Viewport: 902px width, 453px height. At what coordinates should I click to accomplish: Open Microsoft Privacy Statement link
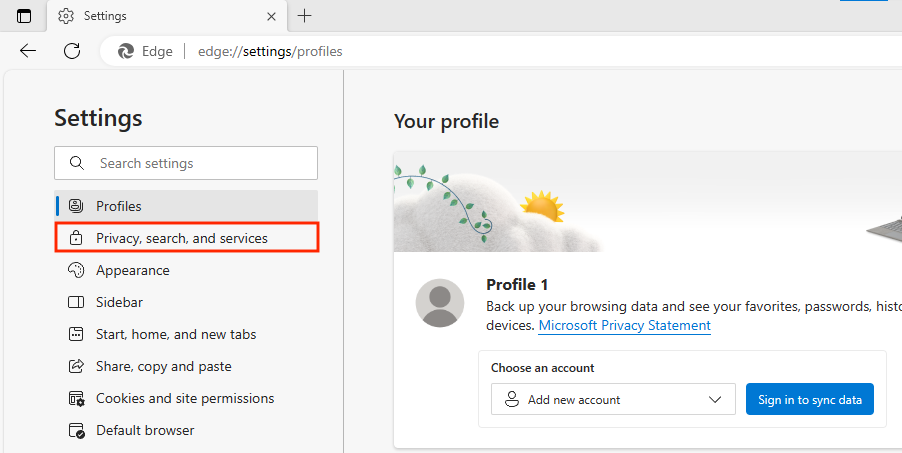(x=624, y=325)
